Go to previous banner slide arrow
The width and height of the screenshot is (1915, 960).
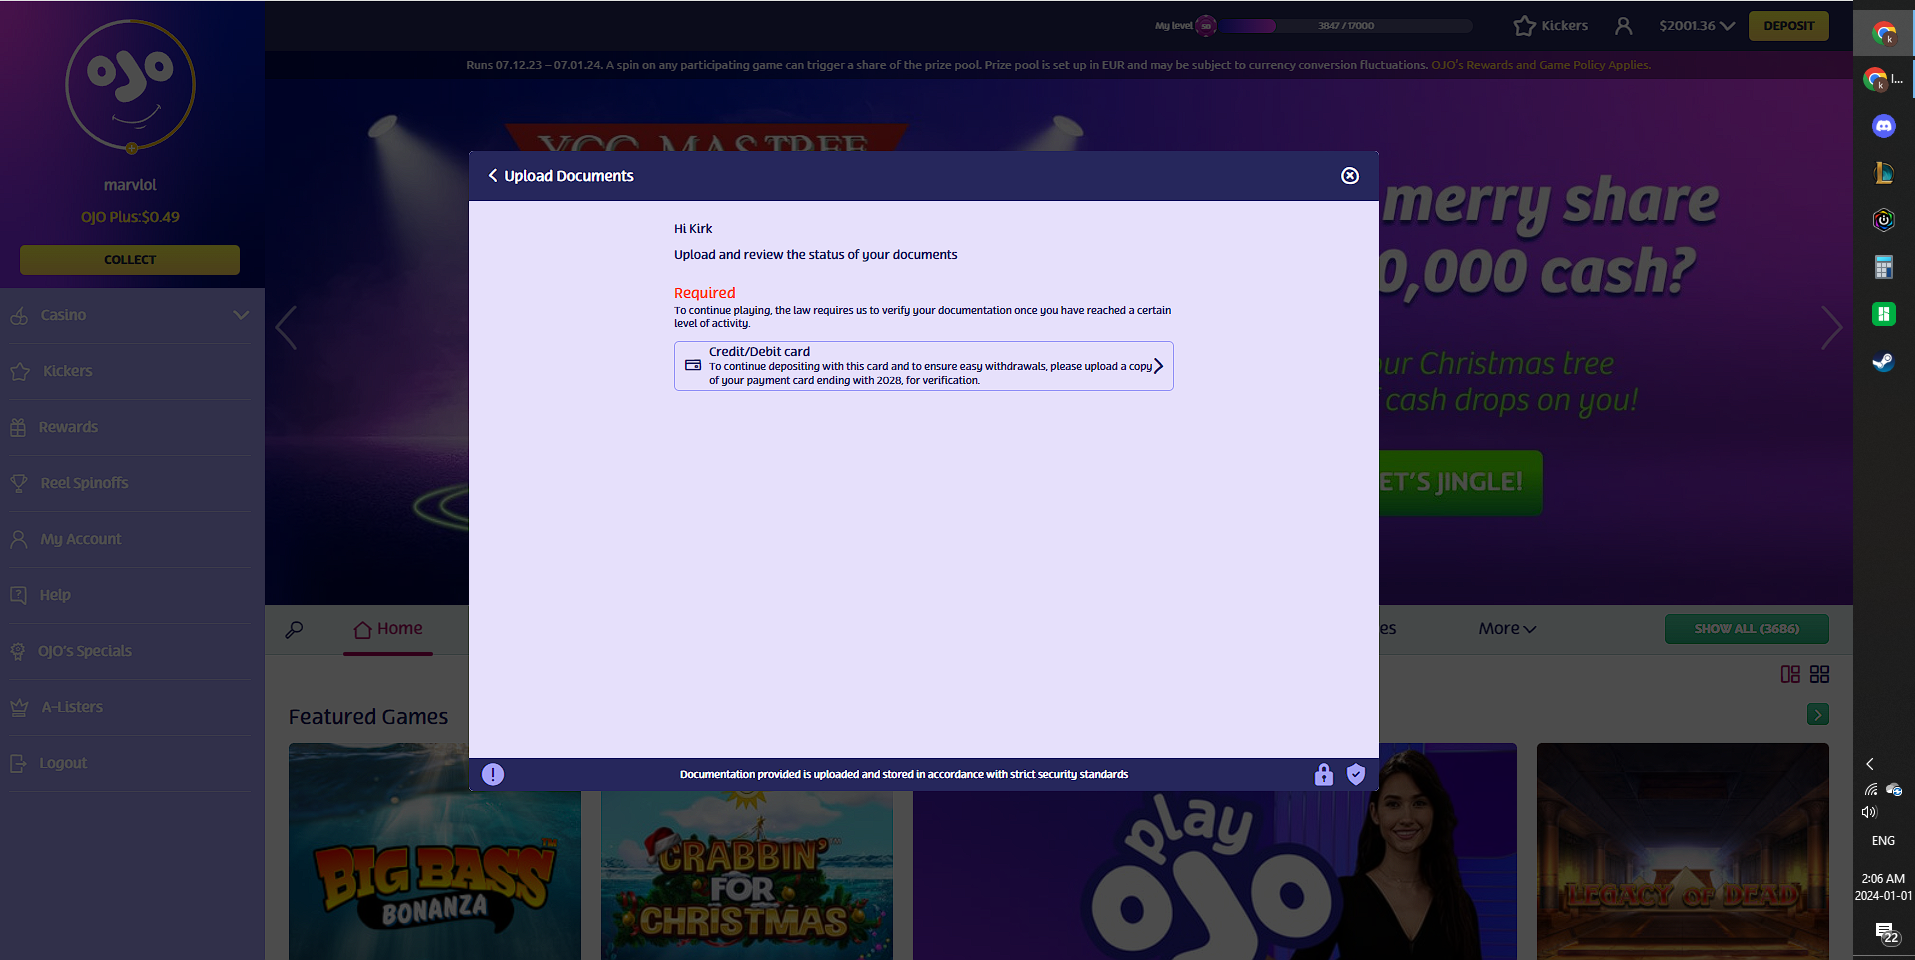pyautogui.click(x=286, y=327)
